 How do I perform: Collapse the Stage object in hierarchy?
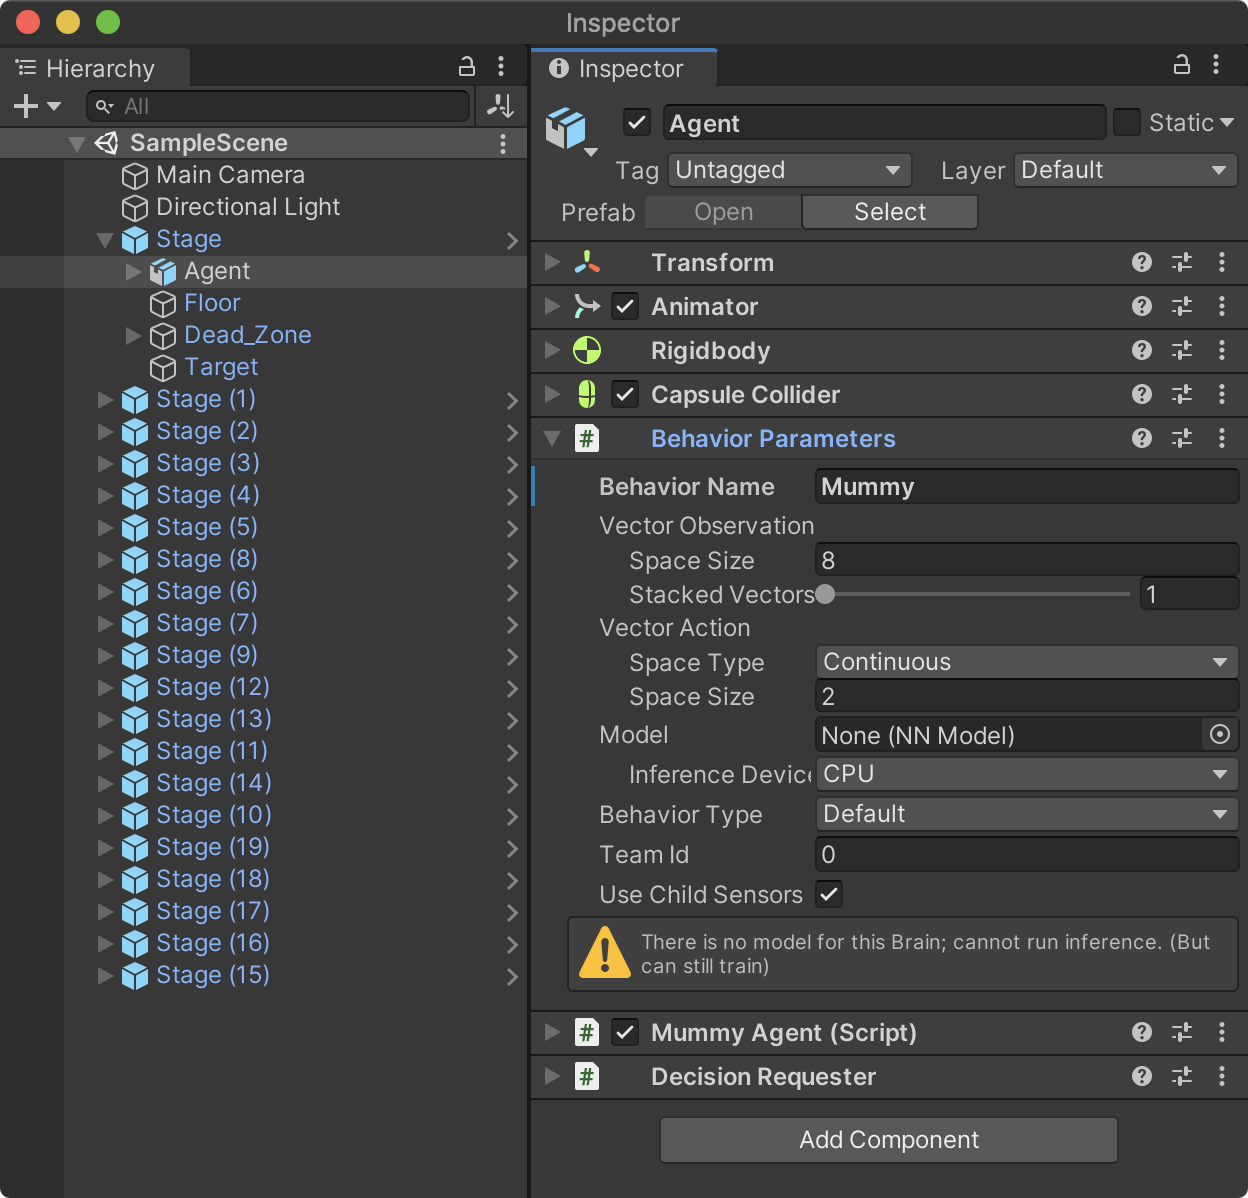[x=105, y=240]
